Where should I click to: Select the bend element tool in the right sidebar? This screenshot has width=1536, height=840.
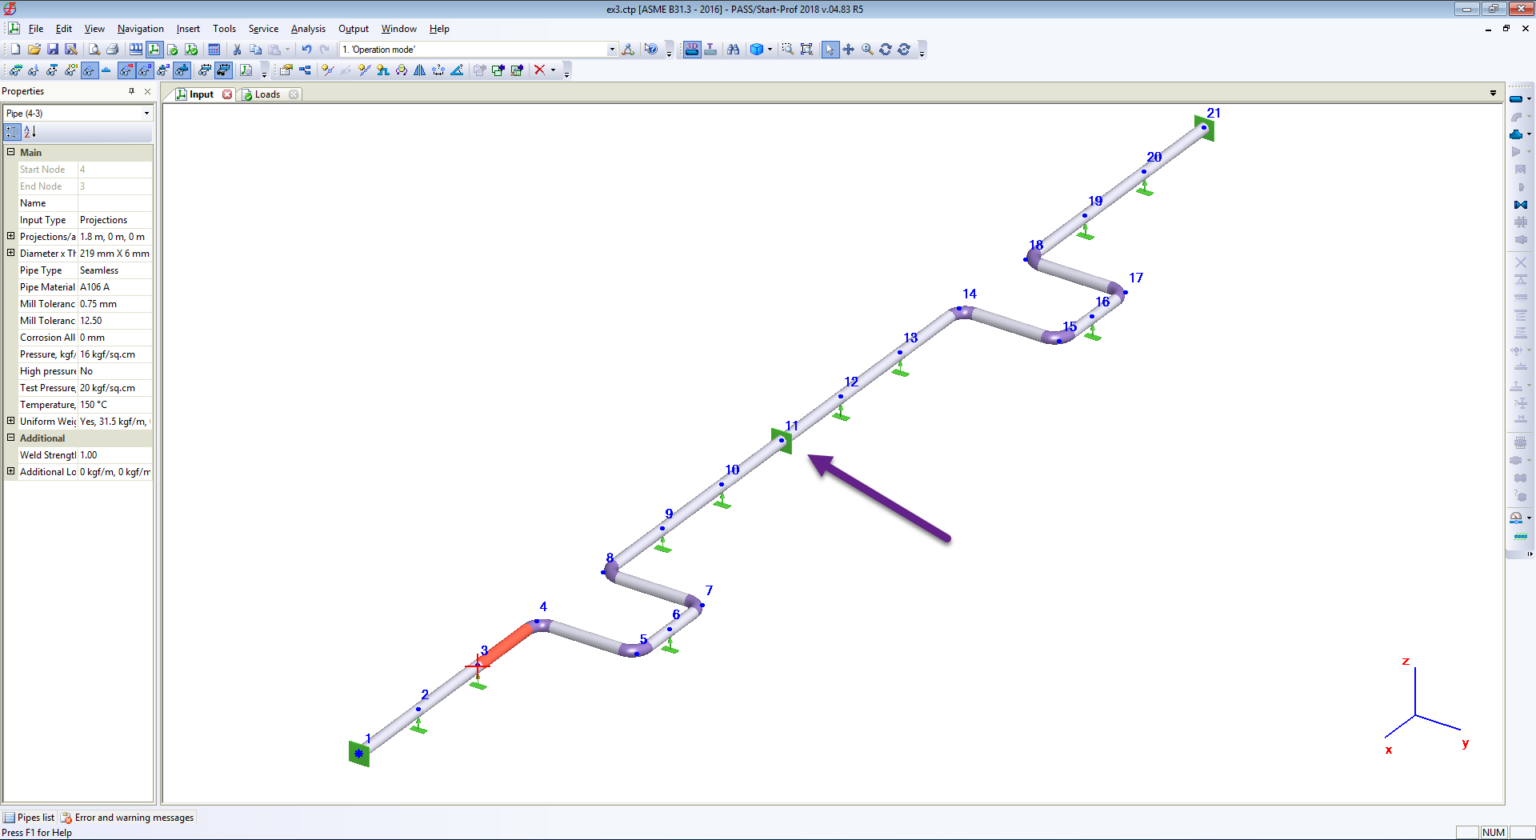[x=1516, y=117]
